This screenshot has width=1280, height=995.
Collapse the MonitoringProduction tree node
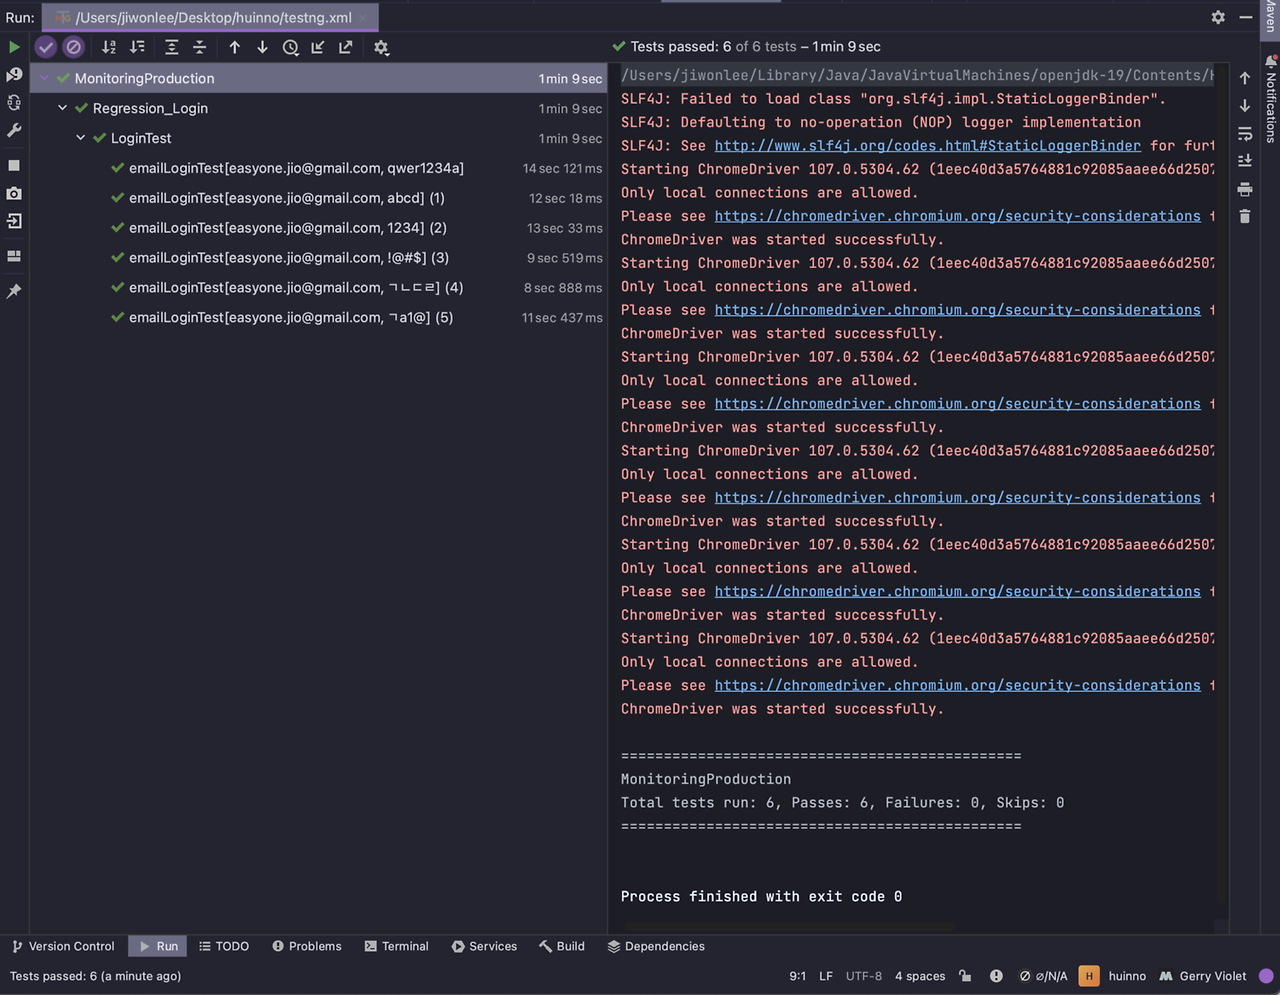pyautogui.click(x=44, y=78)
